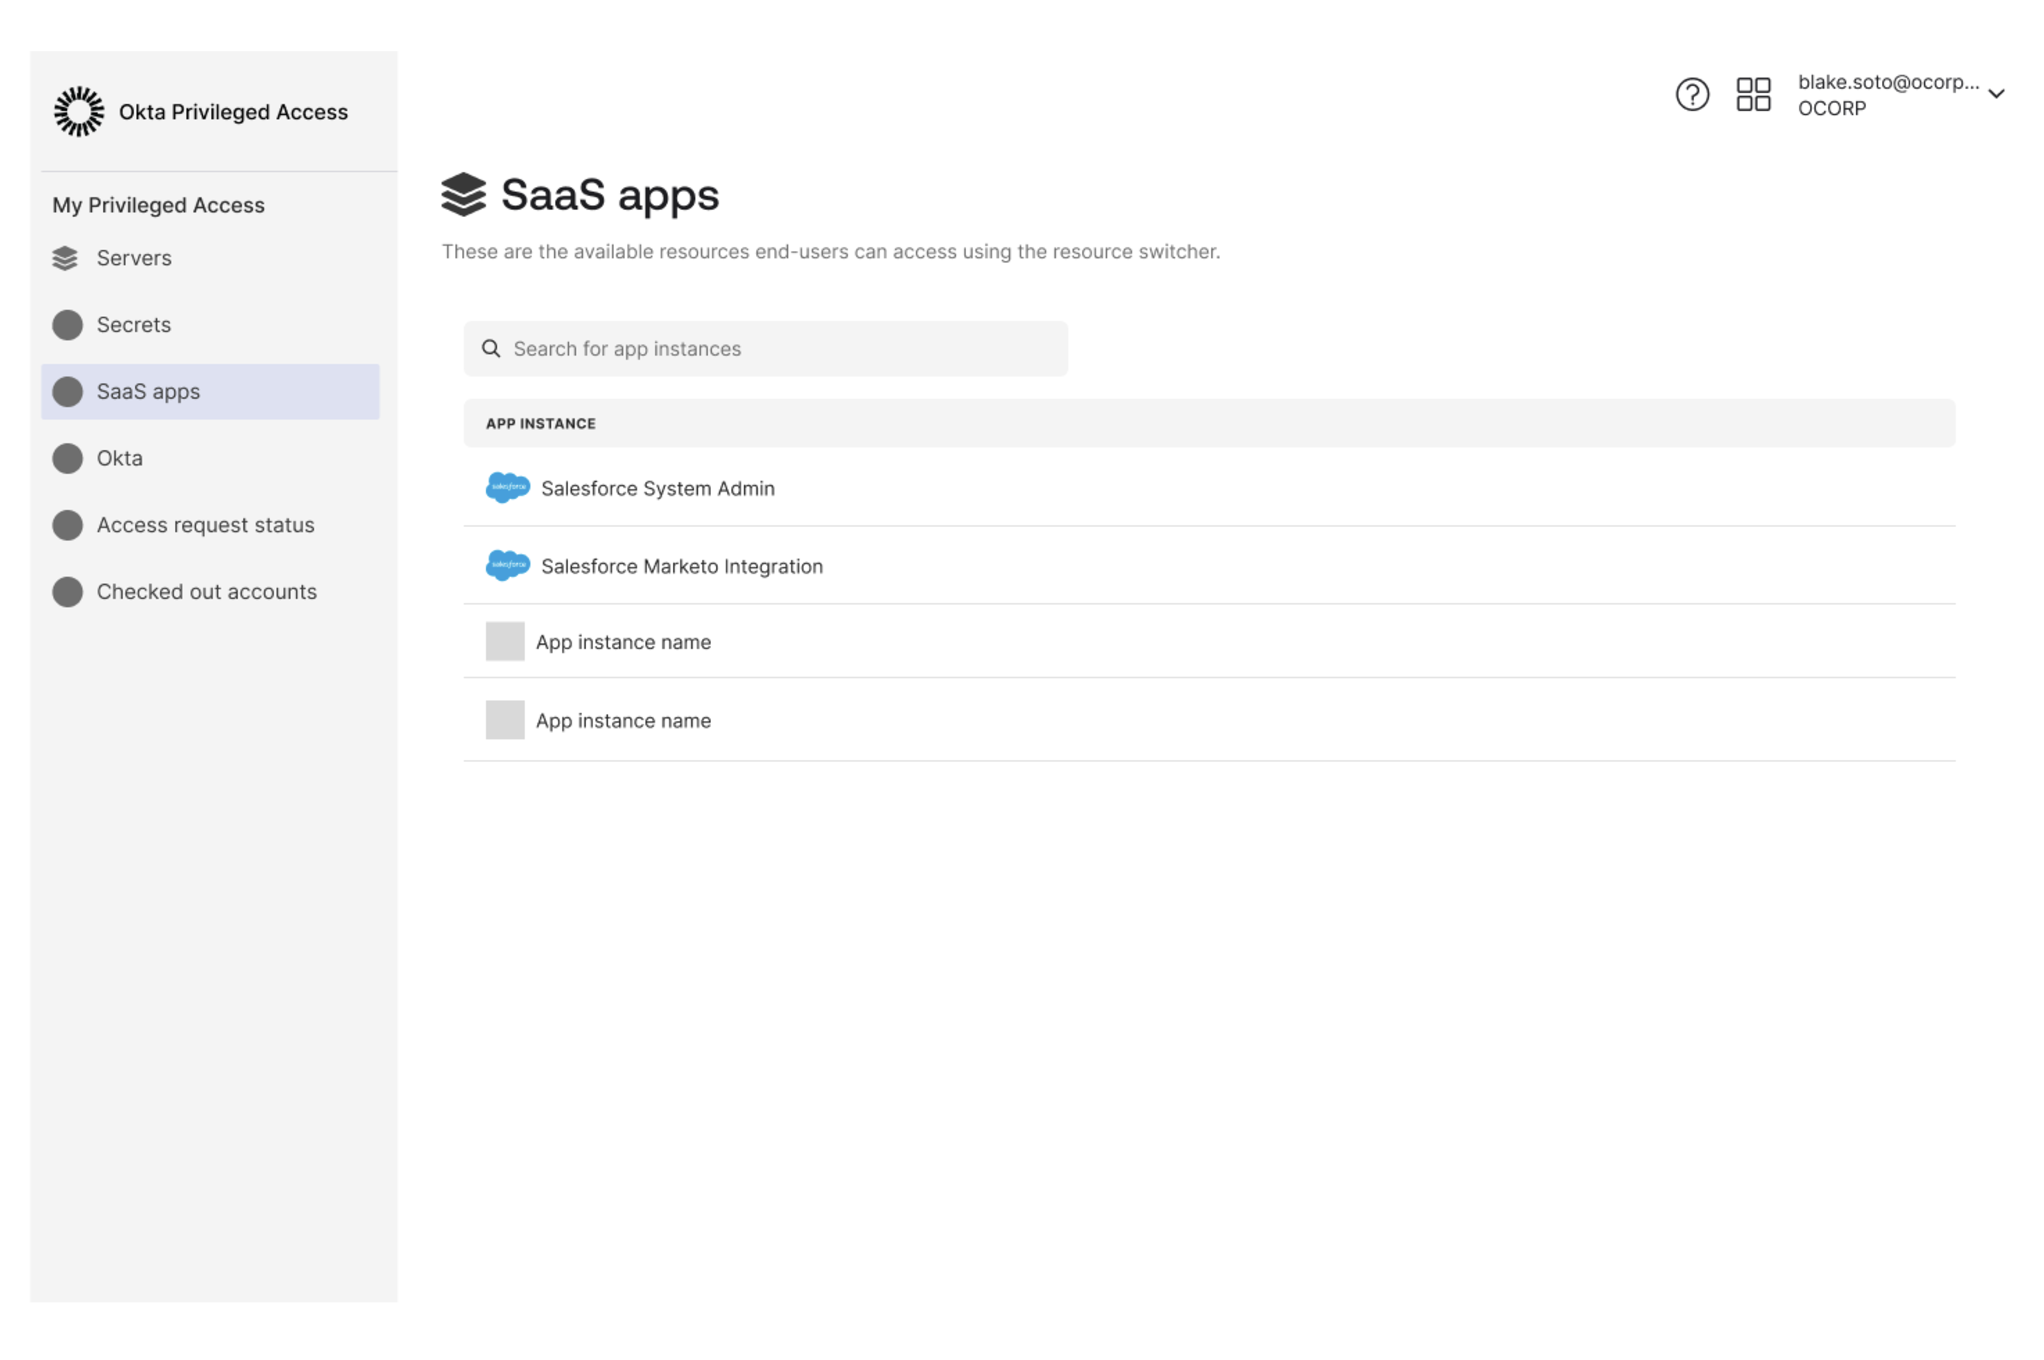The height and width of the screenshot is (1360, 2044).
Task: Select the SaaS apps icon
Action: tap(66, 391)
